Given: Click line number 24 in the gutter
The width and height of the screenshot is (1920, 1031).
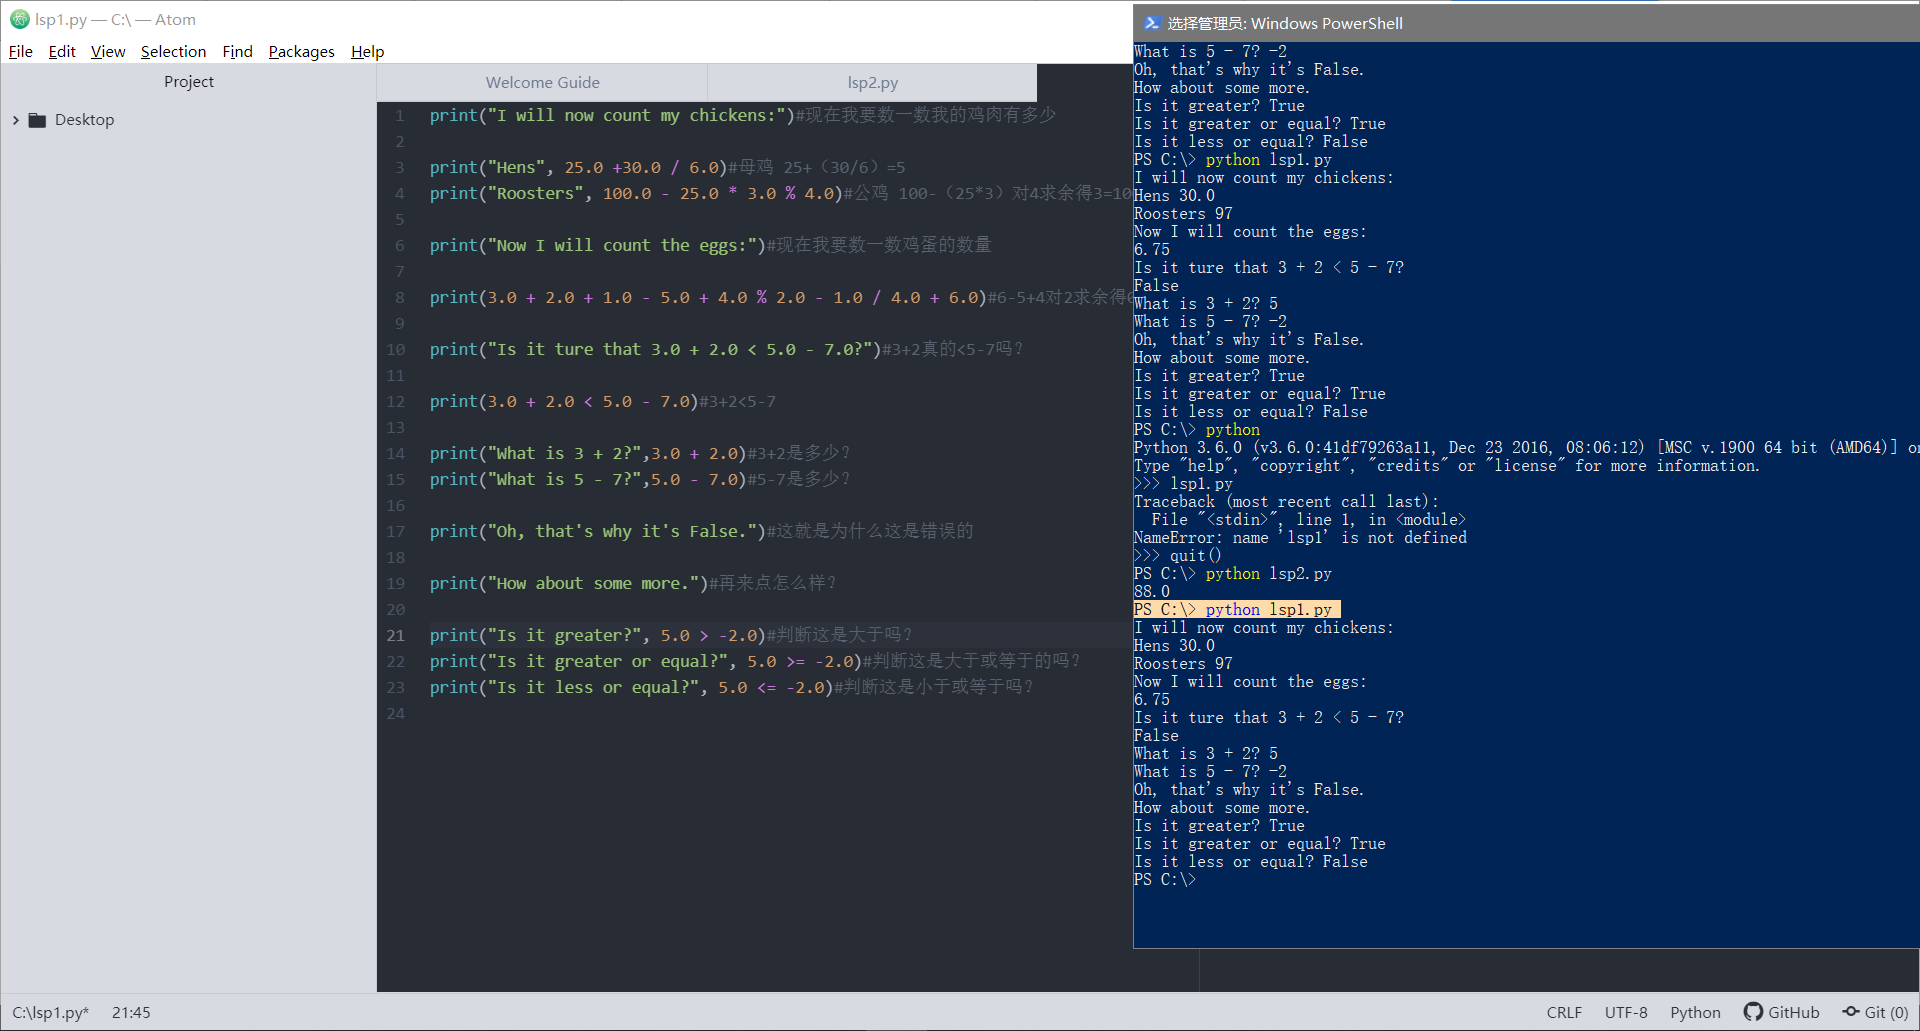Looking at the screenshot, I should (396, 713).
